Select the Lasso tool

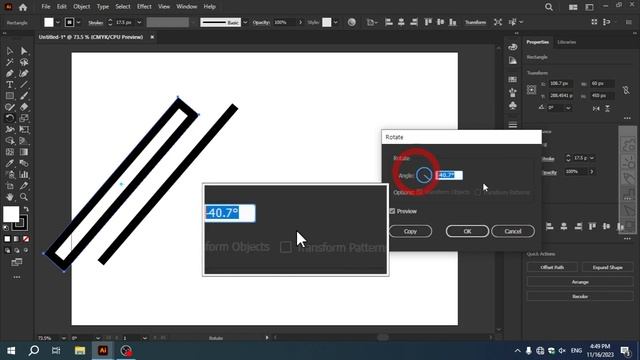point(24,62)
